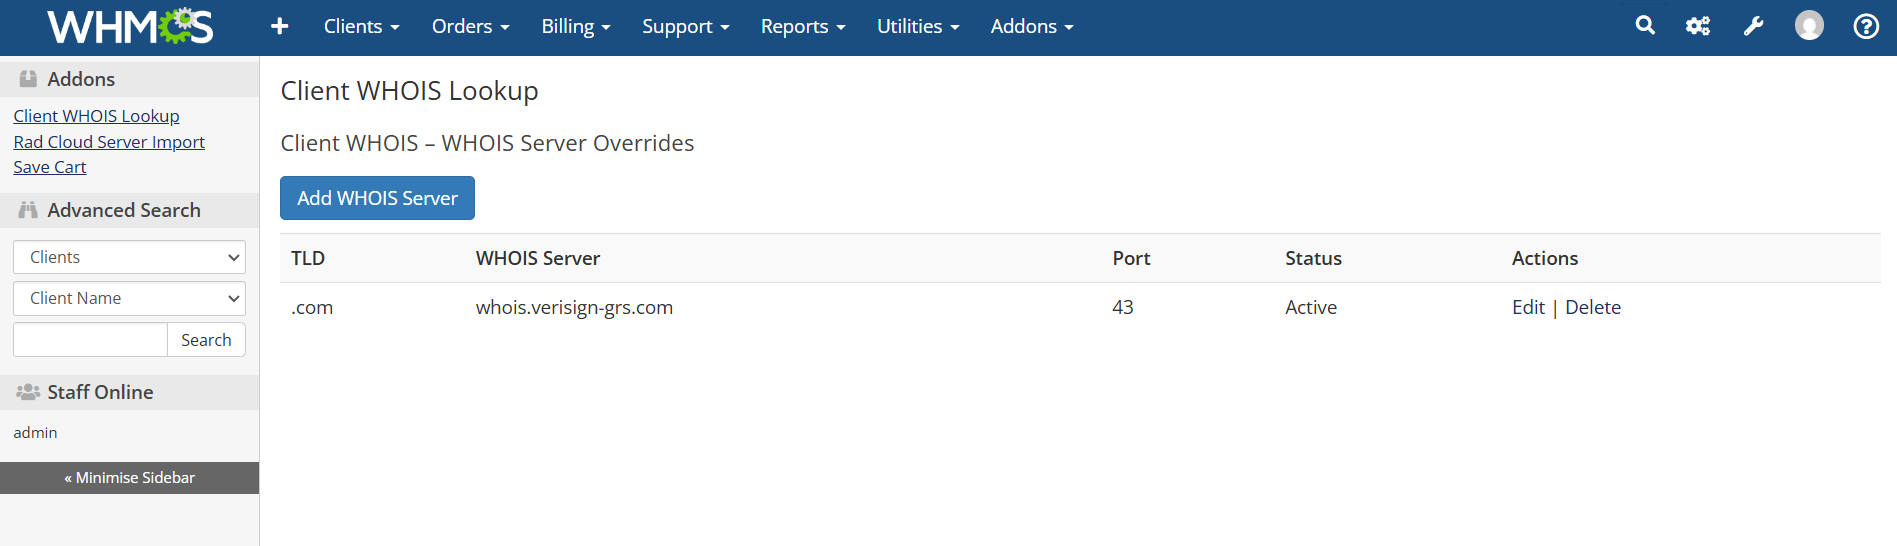Open the automation gears icon
This screenshot has height=546, width=1897.
1698,26
